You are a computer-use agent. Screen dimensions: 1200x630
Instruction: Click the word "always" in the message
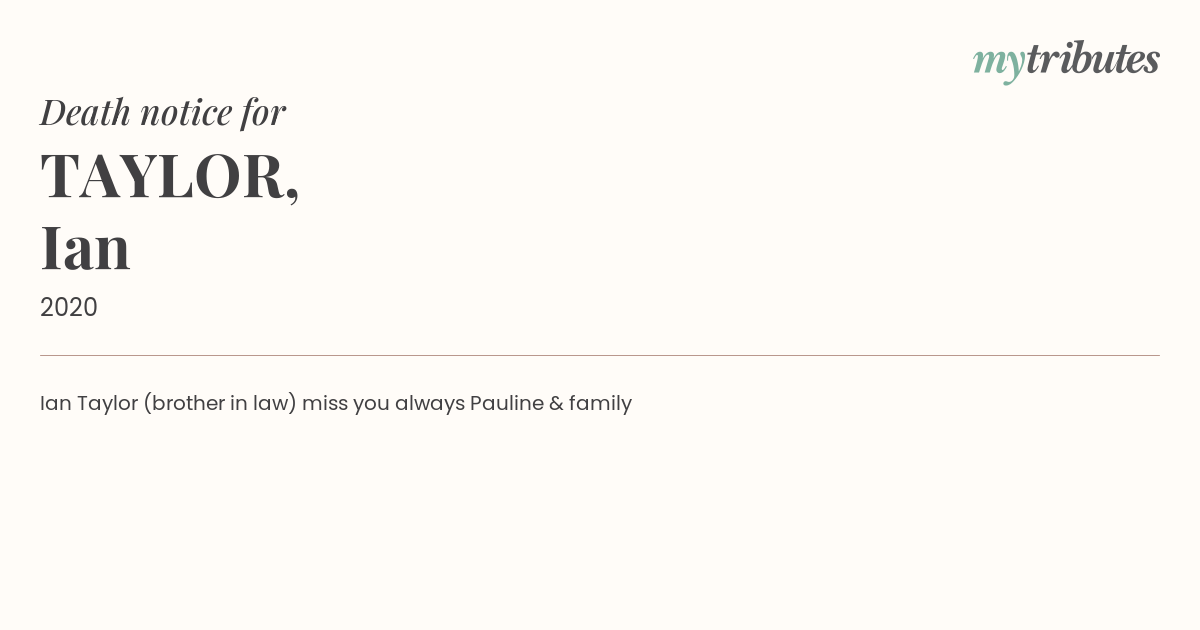click(430, 403)
